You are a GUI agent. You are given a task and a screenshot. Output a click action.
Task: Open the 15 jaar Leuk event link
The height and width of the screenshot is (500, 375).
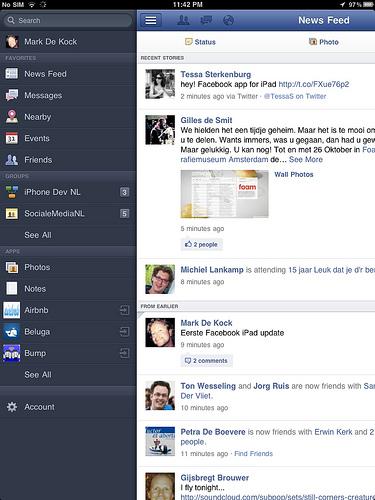331,270
